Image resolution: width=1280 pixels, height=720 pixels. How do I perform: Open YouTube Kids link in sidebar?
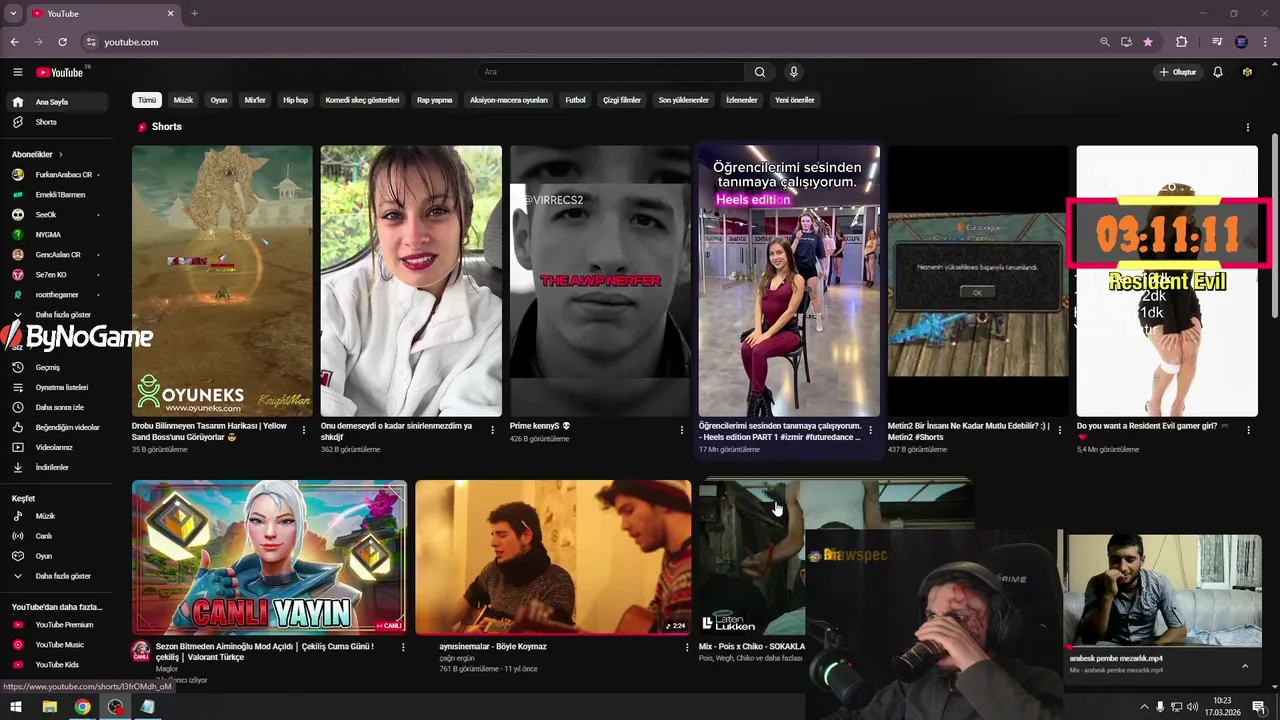pyautogui.click(x=60, y=665)
